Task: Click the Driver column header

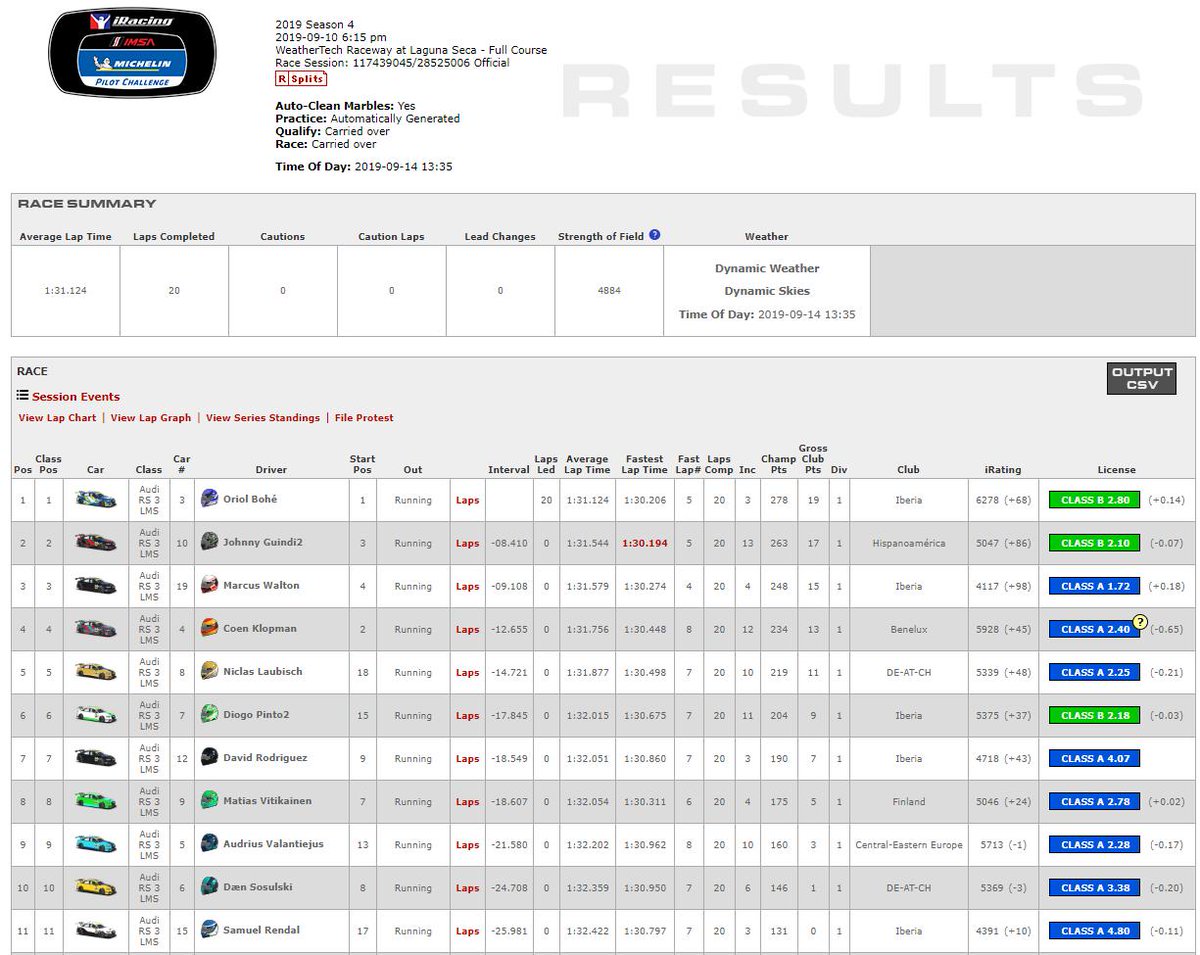Action: pos(271,469)
